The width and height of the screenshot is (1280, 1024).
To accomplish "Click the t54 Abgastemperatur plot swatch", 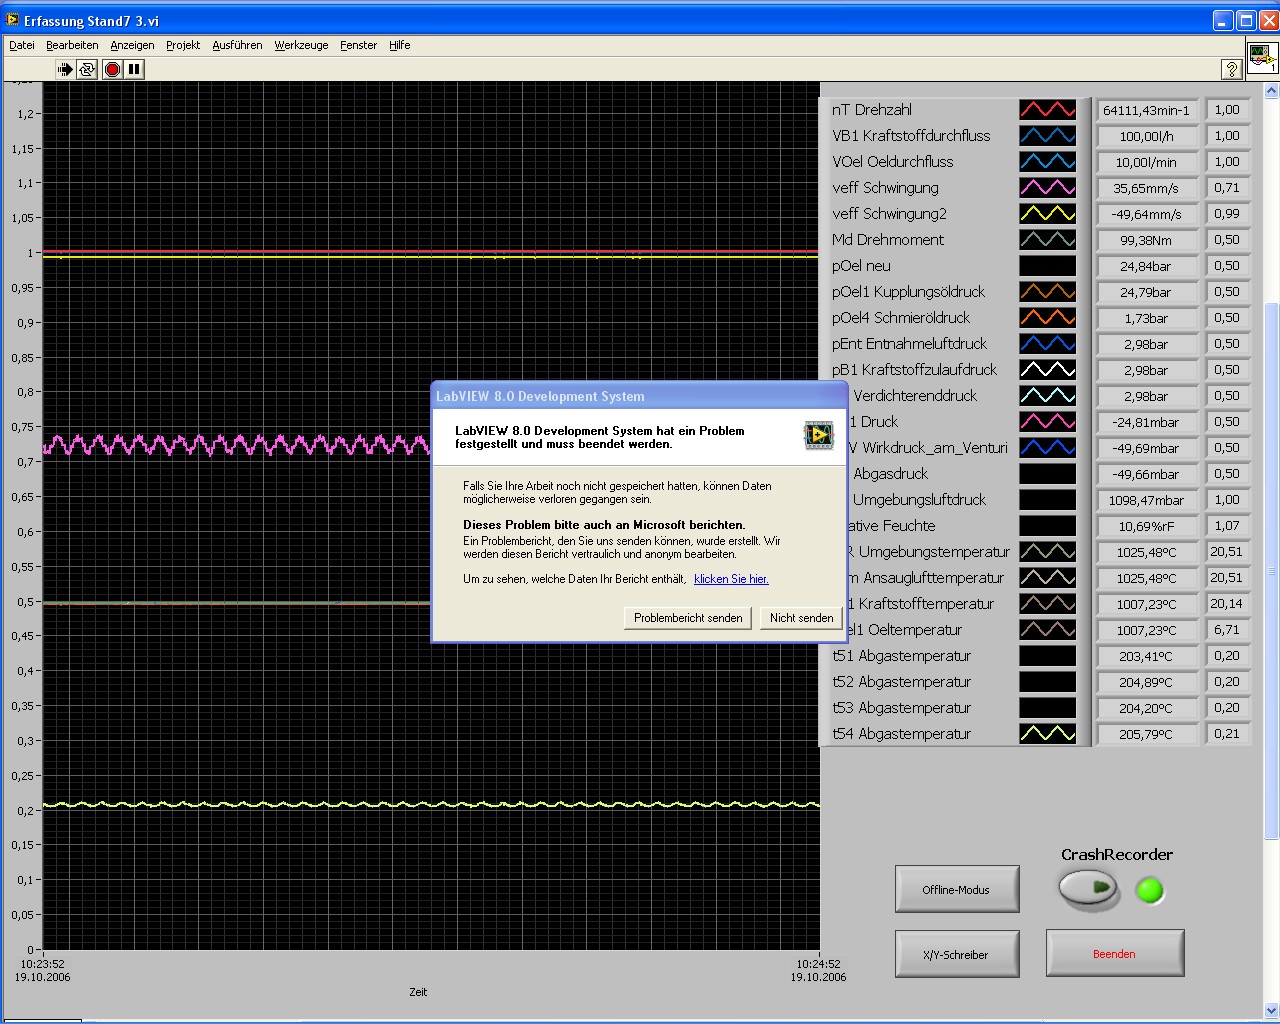I will 1048,734.
